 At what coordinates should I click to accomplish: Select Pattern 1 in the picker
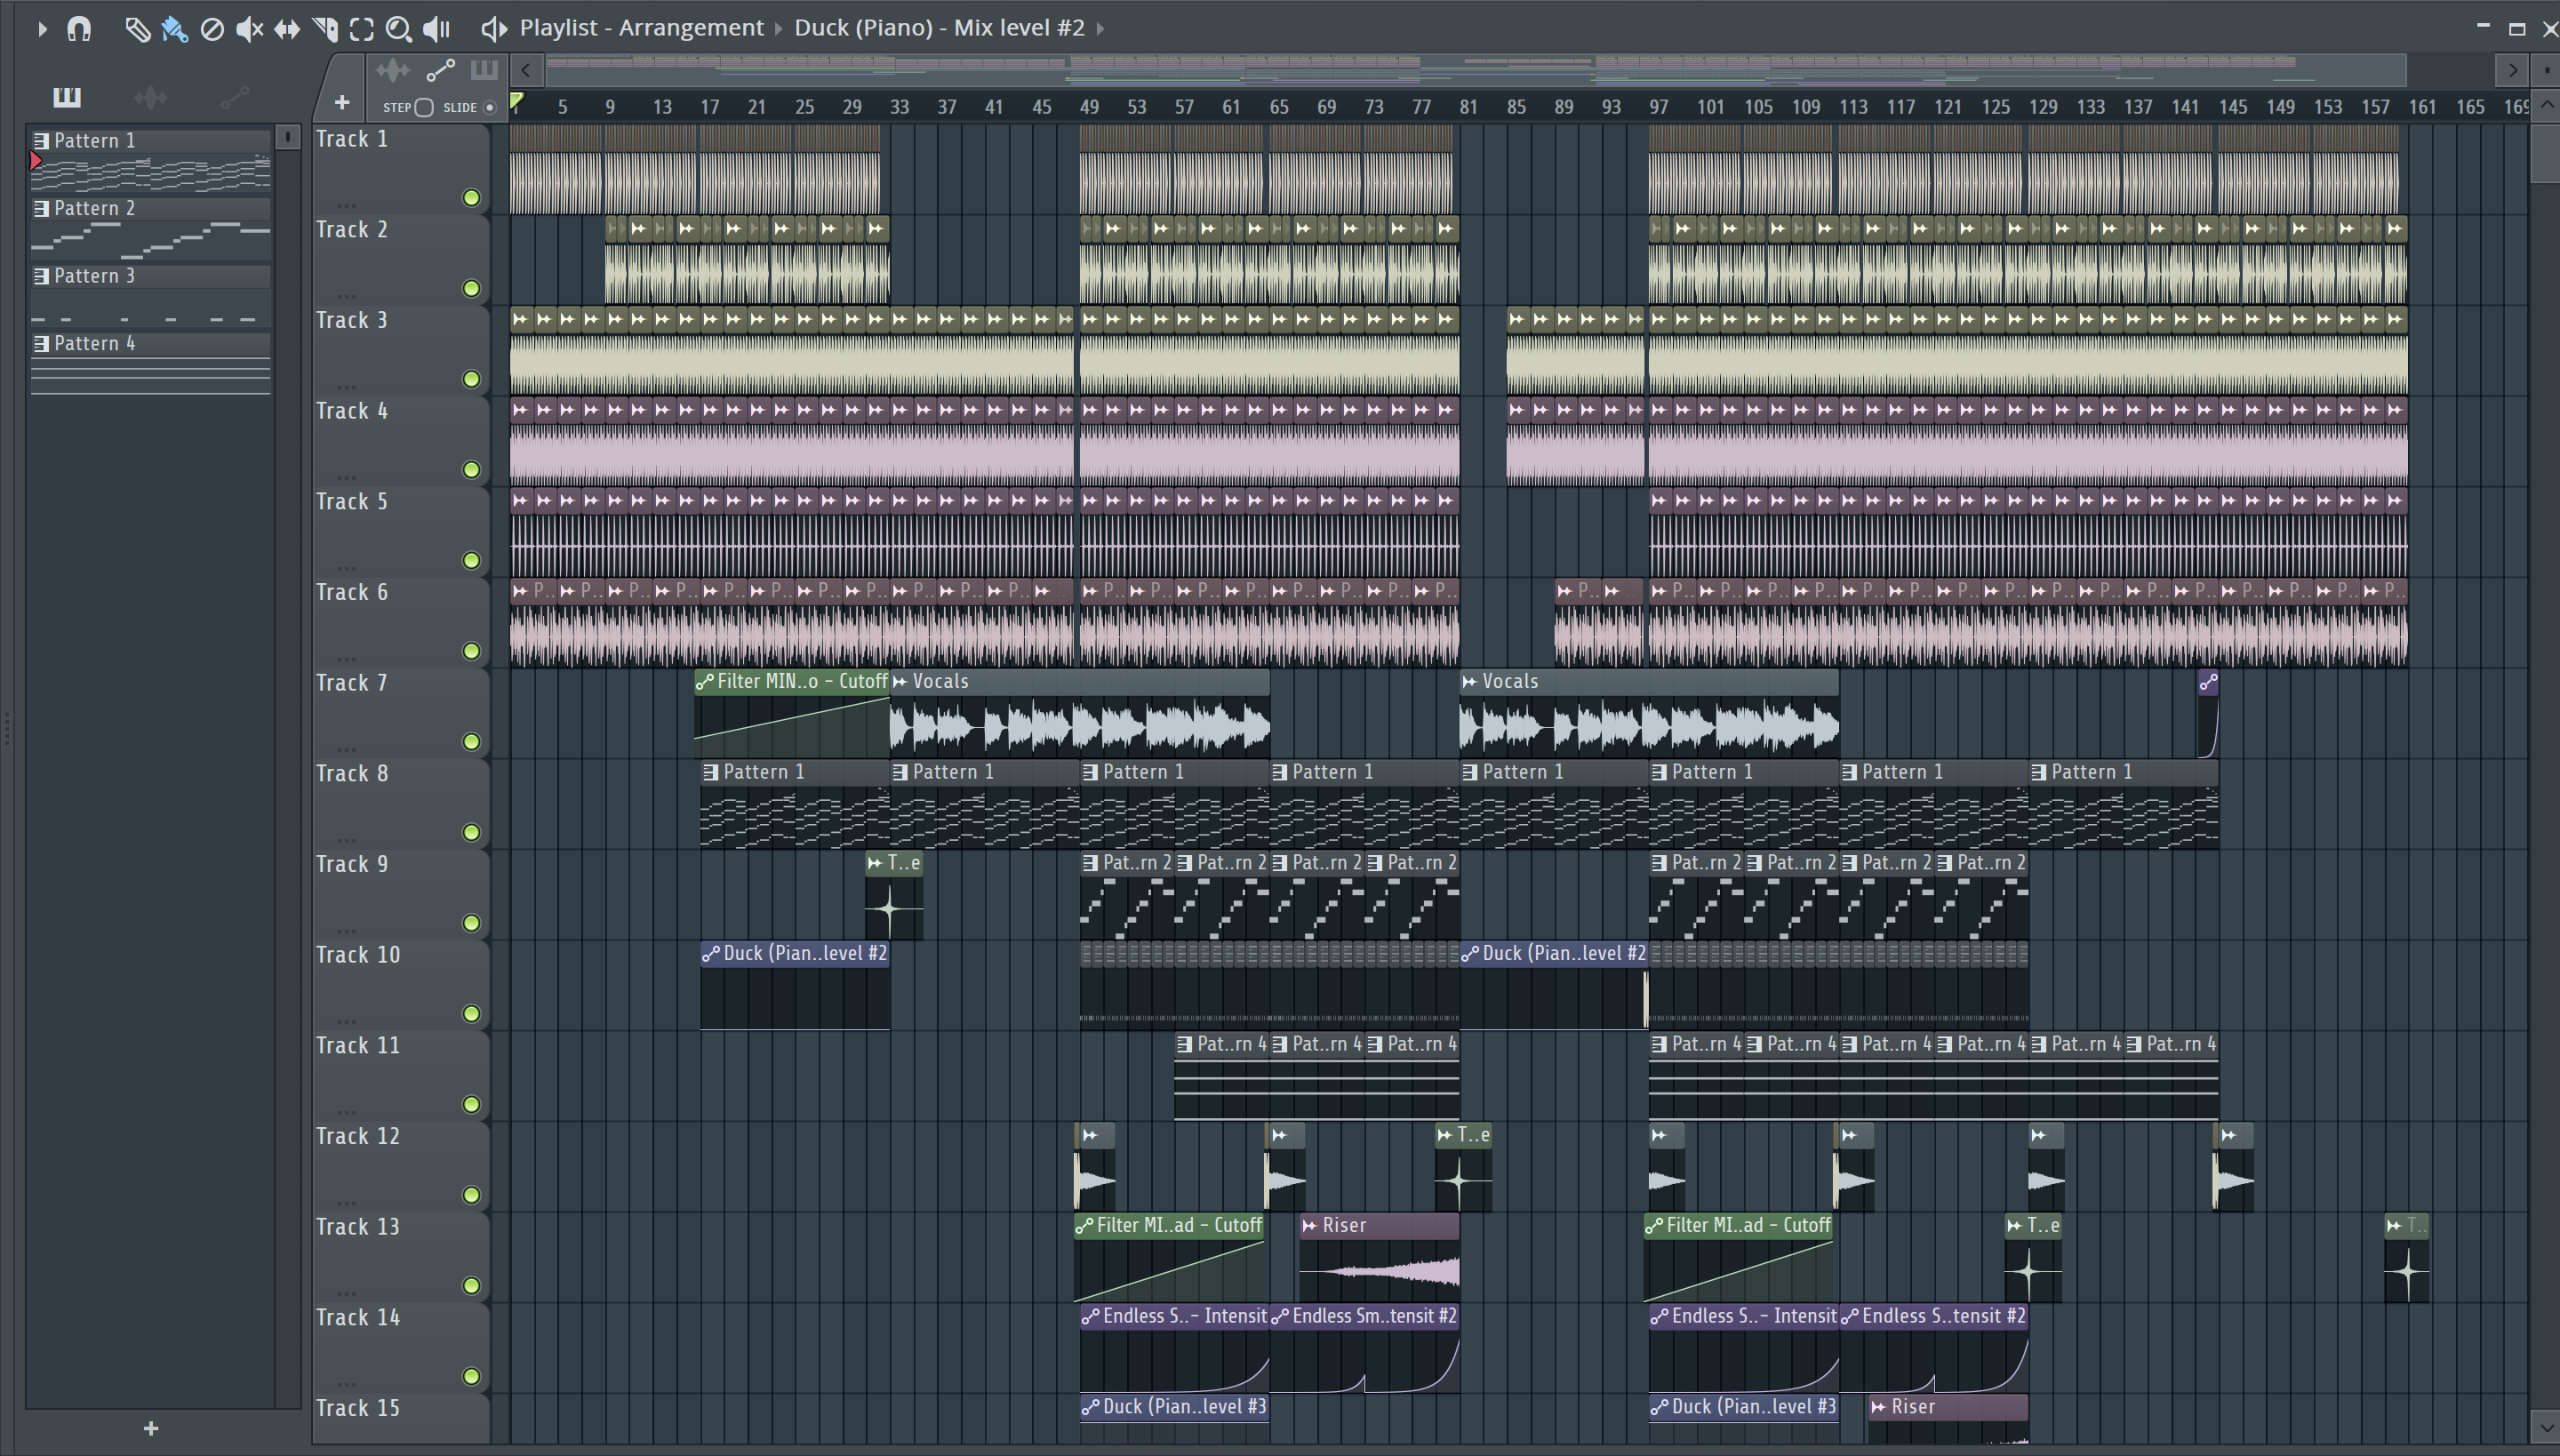[x=150, y=160]
